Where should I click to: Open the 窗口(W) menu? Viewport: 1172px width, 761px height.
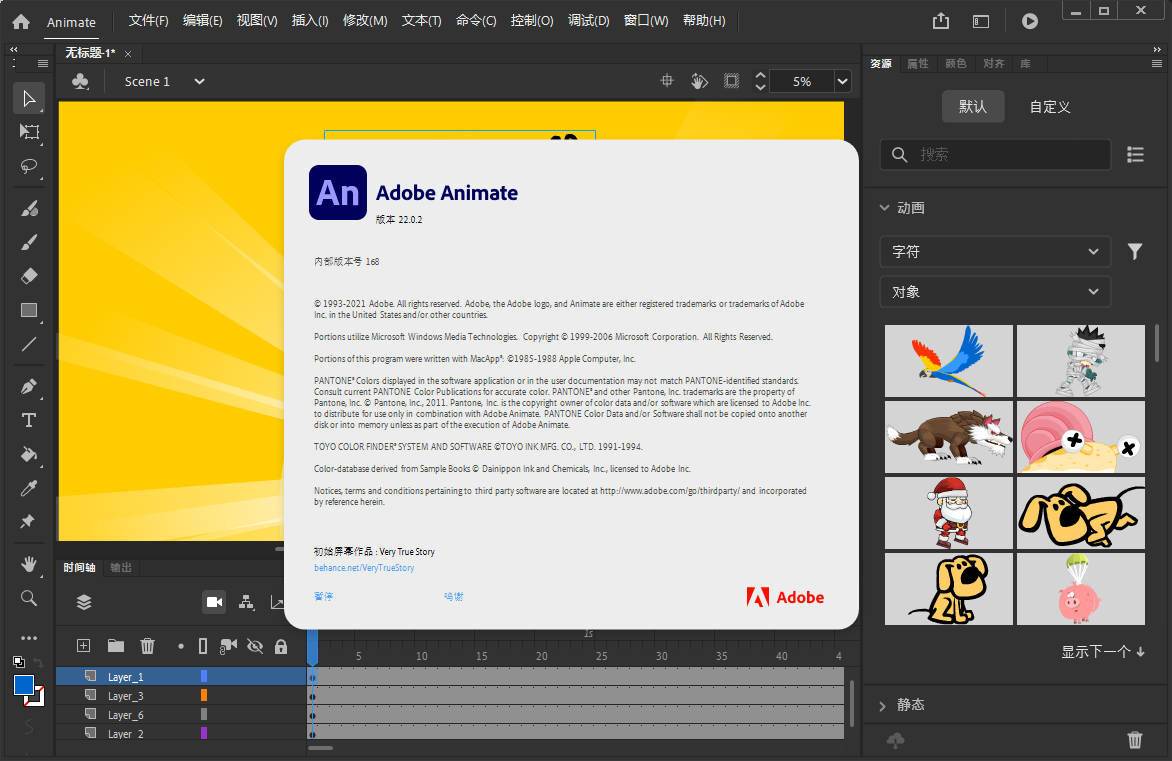point(646,21)
